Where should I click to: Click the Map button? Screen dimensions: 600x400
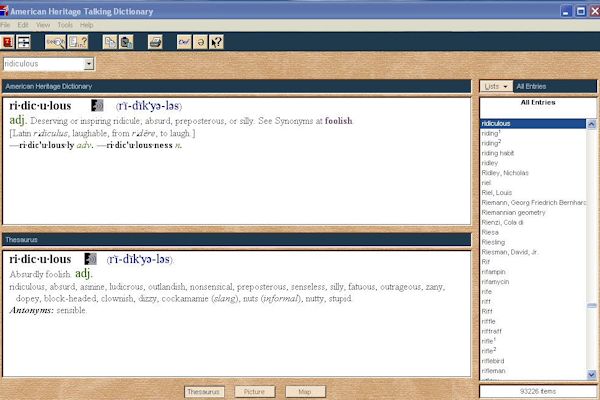(305, 392)
